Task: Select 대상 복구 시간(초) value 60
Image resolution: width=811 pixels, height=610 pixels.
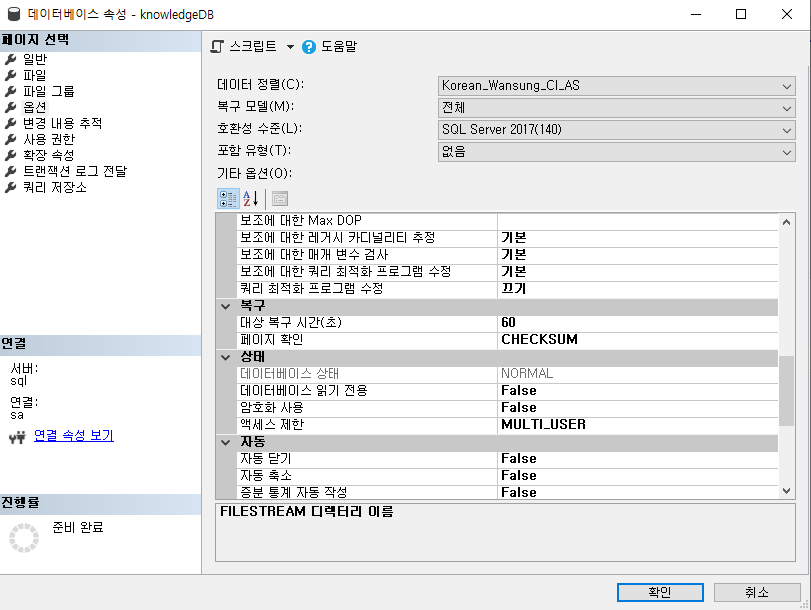Action: pos(638,323)
